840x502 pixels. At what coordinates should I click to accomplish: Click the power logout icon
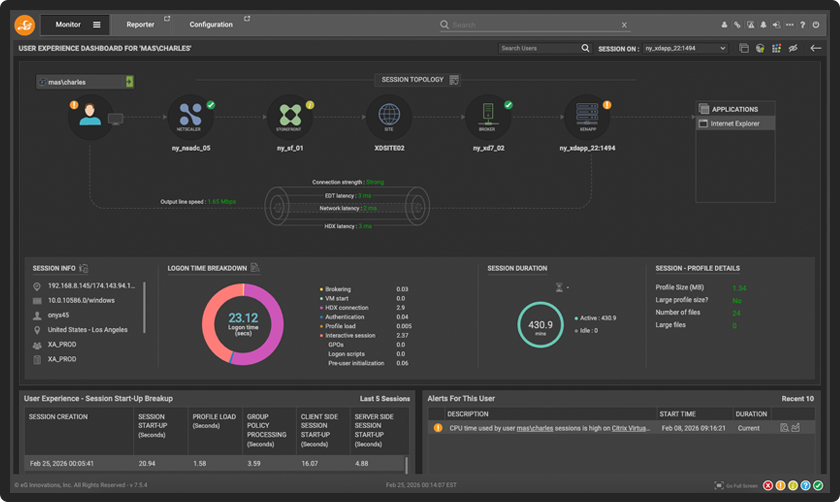(x=816, y=25)
